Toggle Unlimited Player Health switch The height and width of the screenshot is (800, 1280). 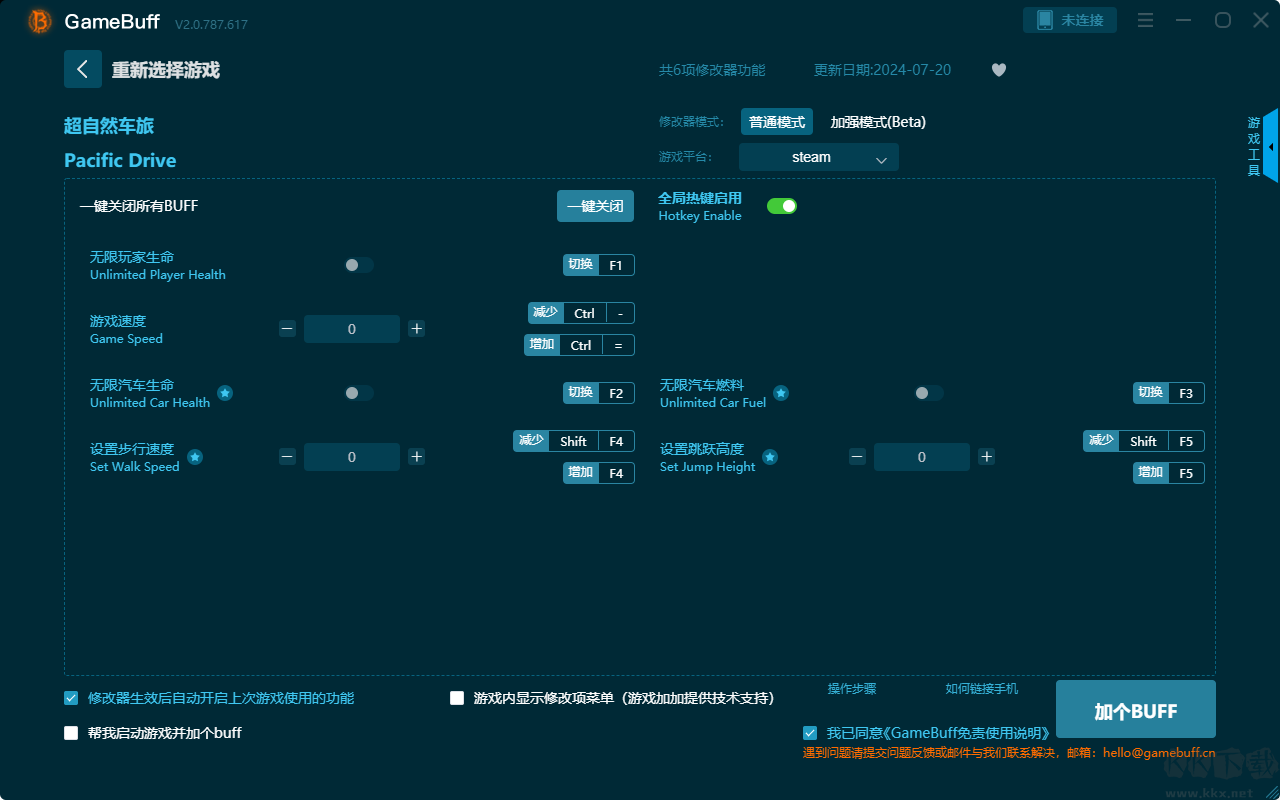tap(359, 265)
